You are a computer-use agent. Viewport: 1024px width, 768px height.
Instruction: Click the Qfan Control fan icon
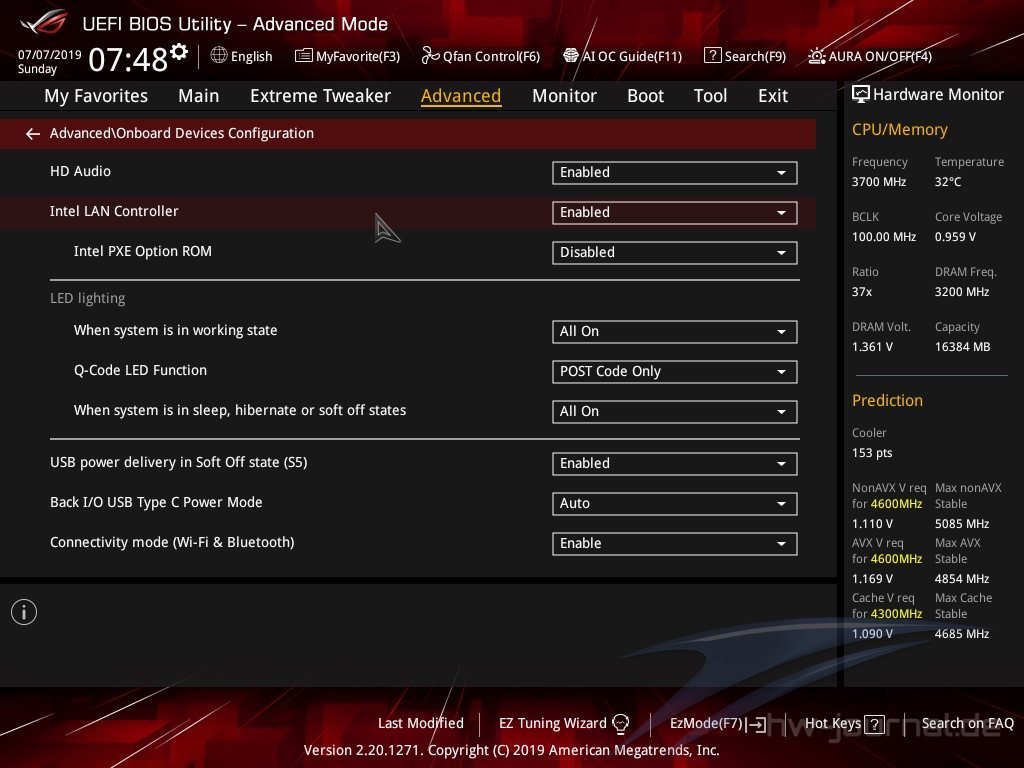[430, 56]
